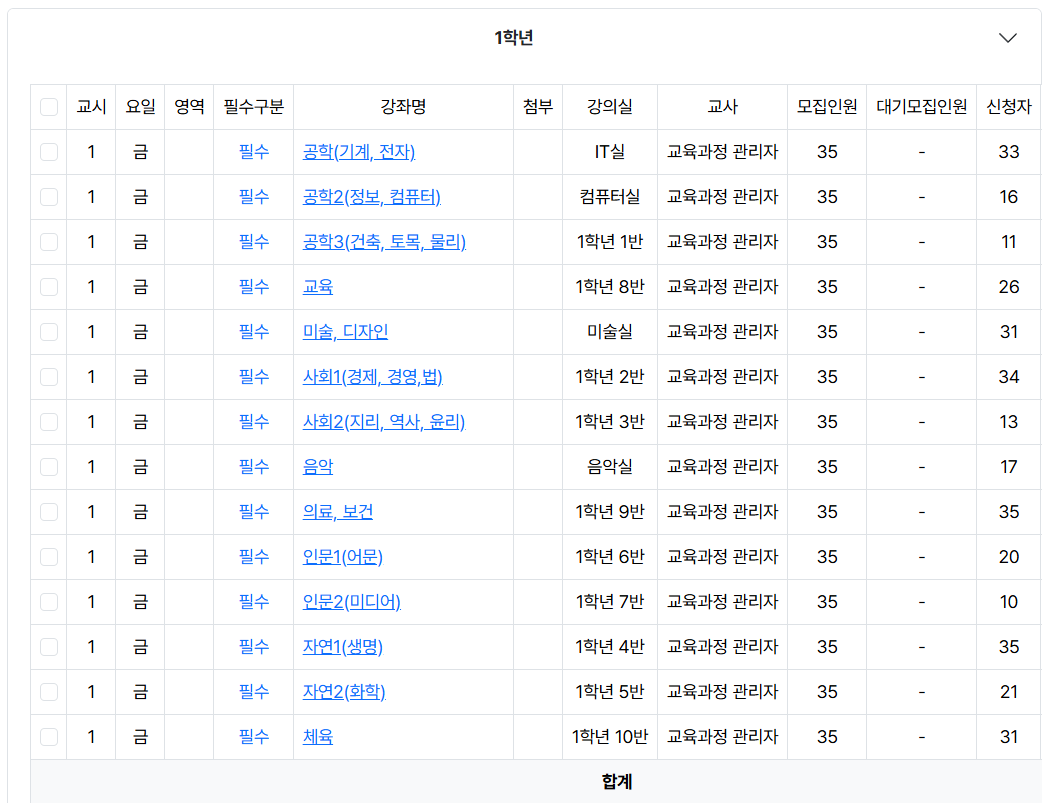Image resolution: width=1043 pixels, height=803 pixels.
Task: Click the 강좌명 column header
Action: coord(403,106)
